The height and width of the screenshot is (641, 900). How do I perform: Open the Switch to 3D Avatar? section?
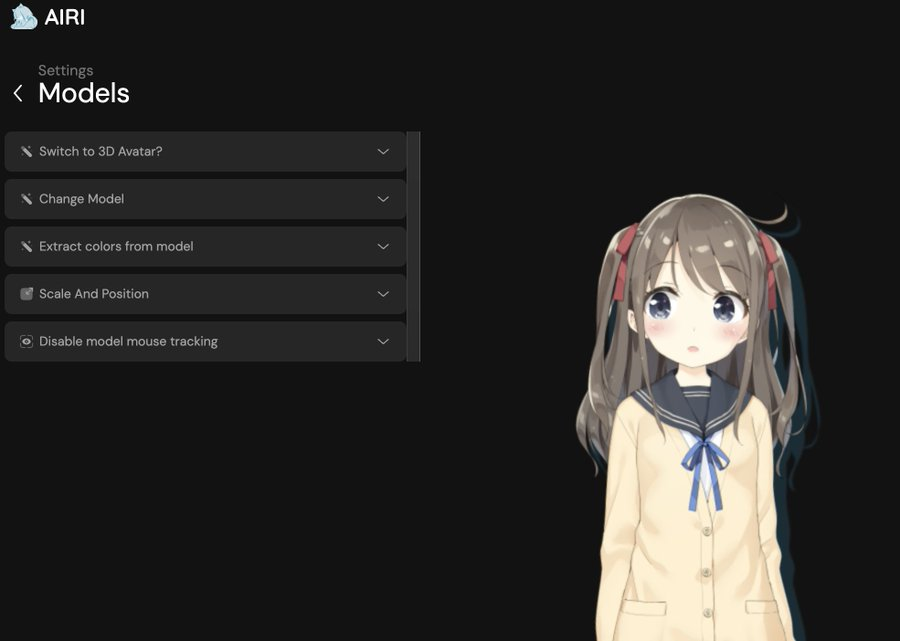pos(205,151)
